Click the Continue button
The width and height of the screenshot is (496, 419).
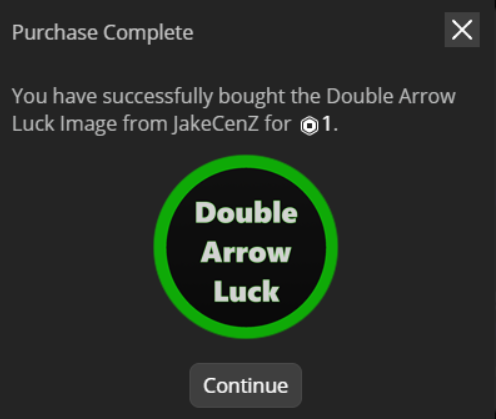tap(246, 385)
